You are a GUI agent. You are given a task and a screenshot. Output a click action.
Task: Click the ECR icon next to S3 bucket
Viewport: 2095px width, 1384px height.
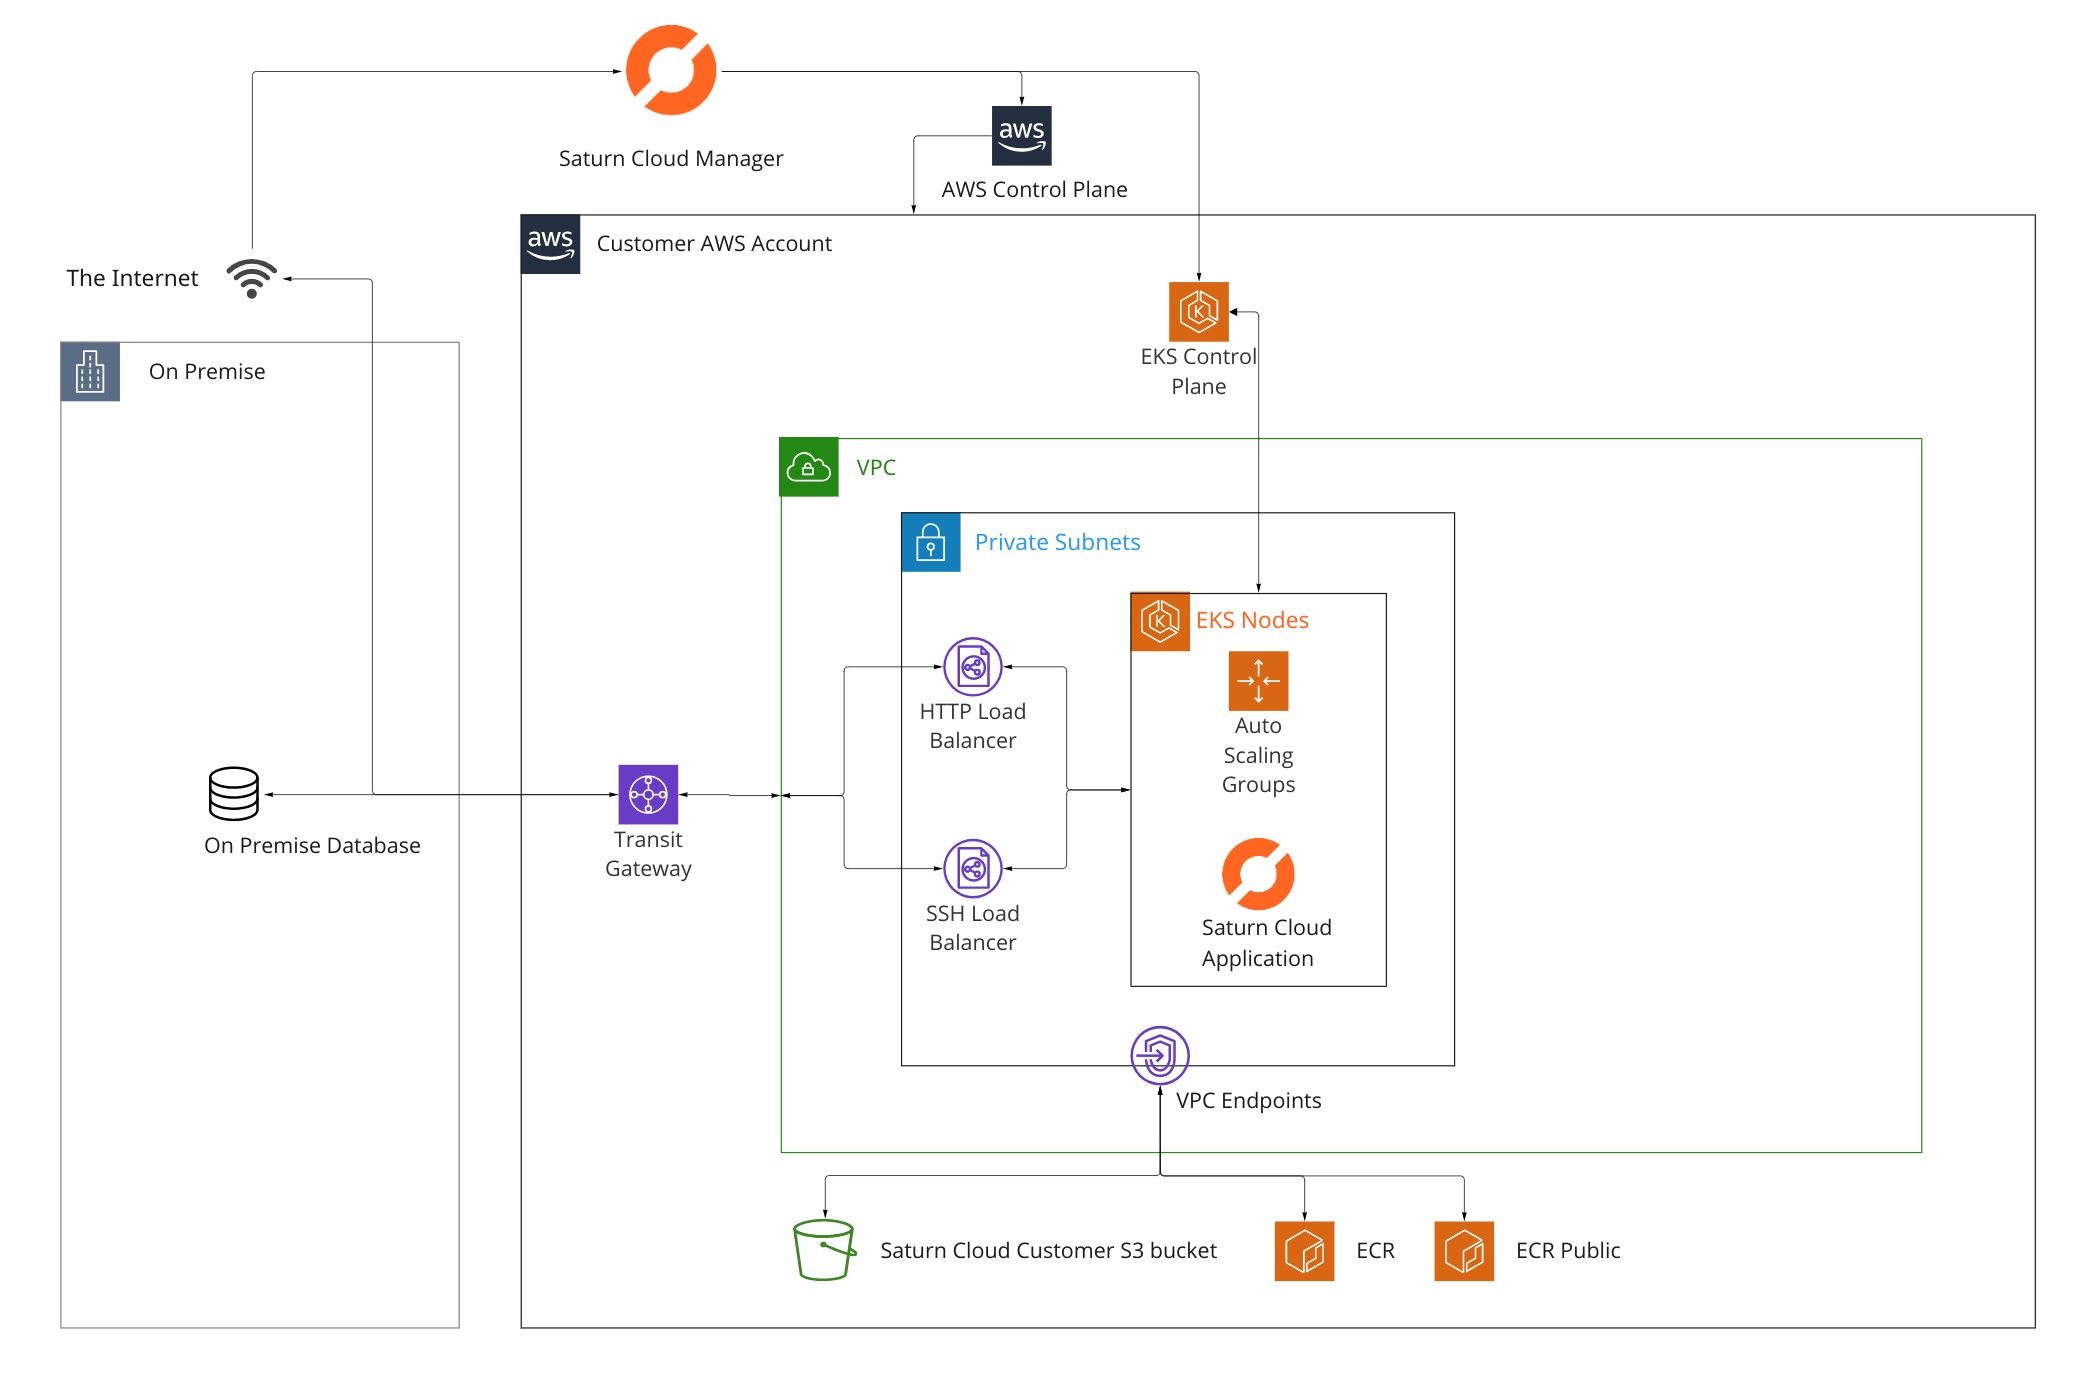pos(1304,1250)
